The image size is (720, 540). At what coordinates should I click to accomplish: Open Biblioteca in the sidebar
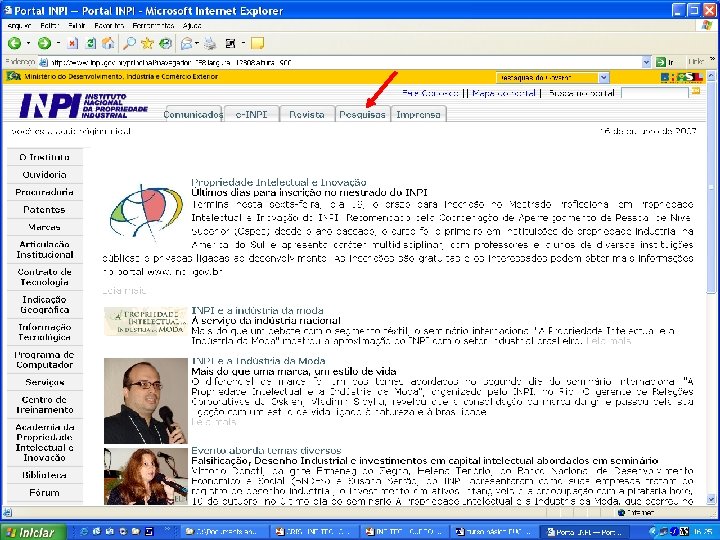coord(45,475)
